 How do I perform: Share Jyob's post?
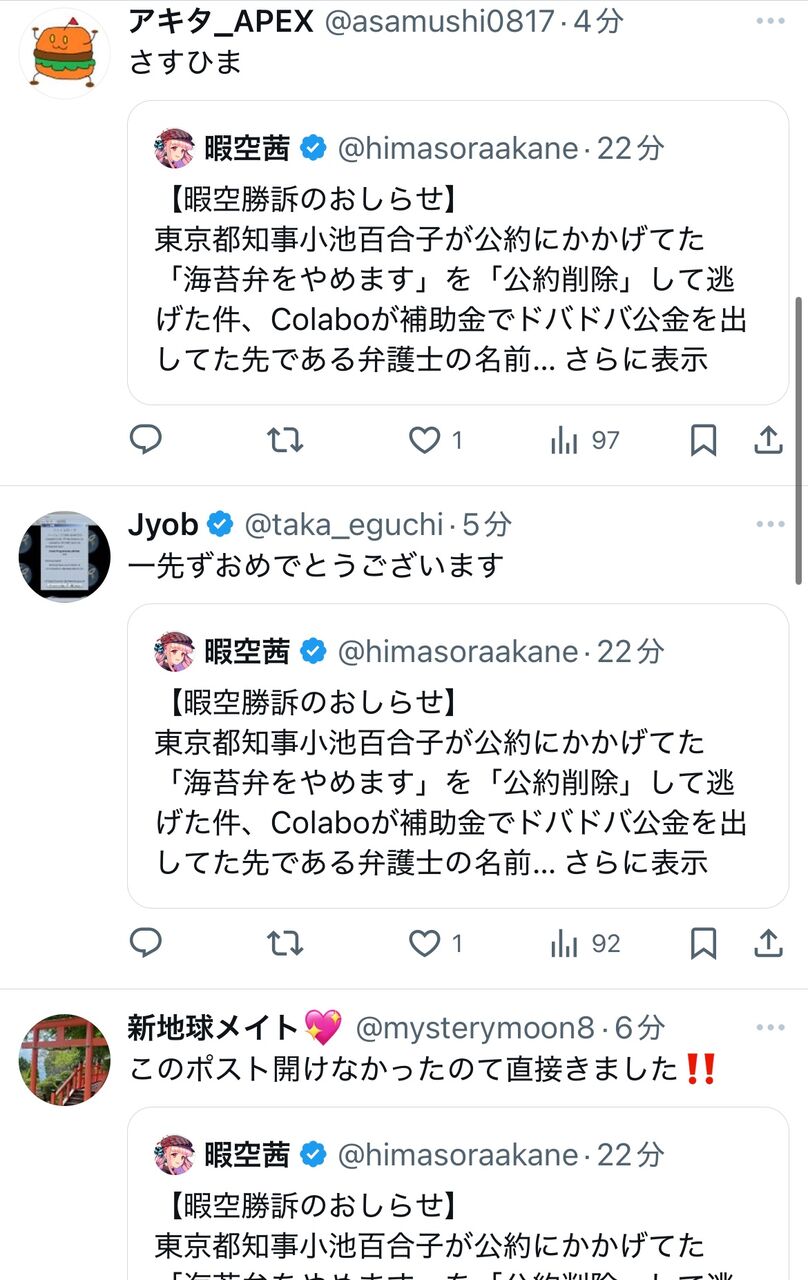pyautogui.click(x=768, y=943)
